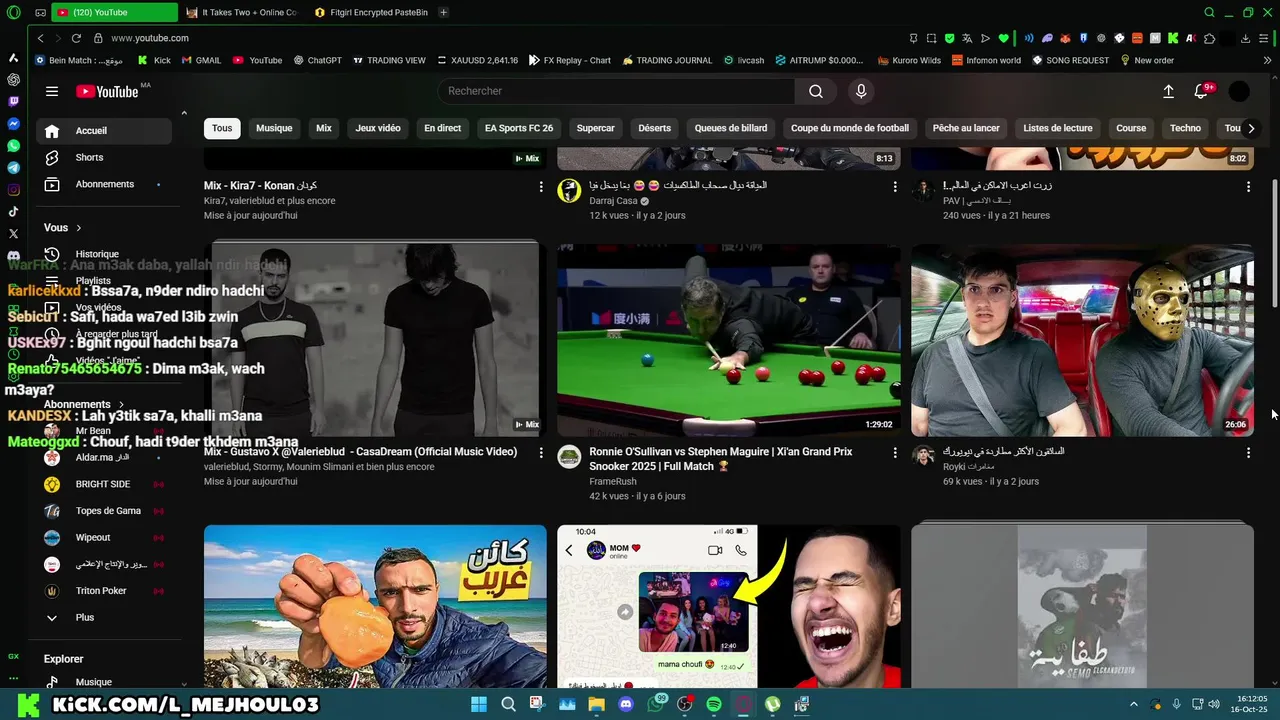Open the BRIGHT SIDE subscription channel

point(104,484)
